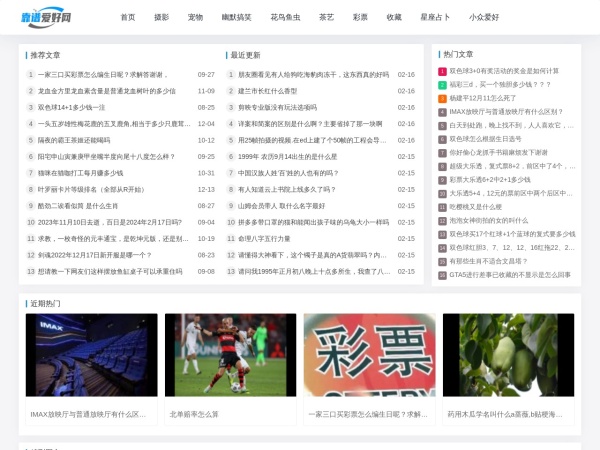Open hot article 双色球怎么根据生日选号

tap(485, 139)
